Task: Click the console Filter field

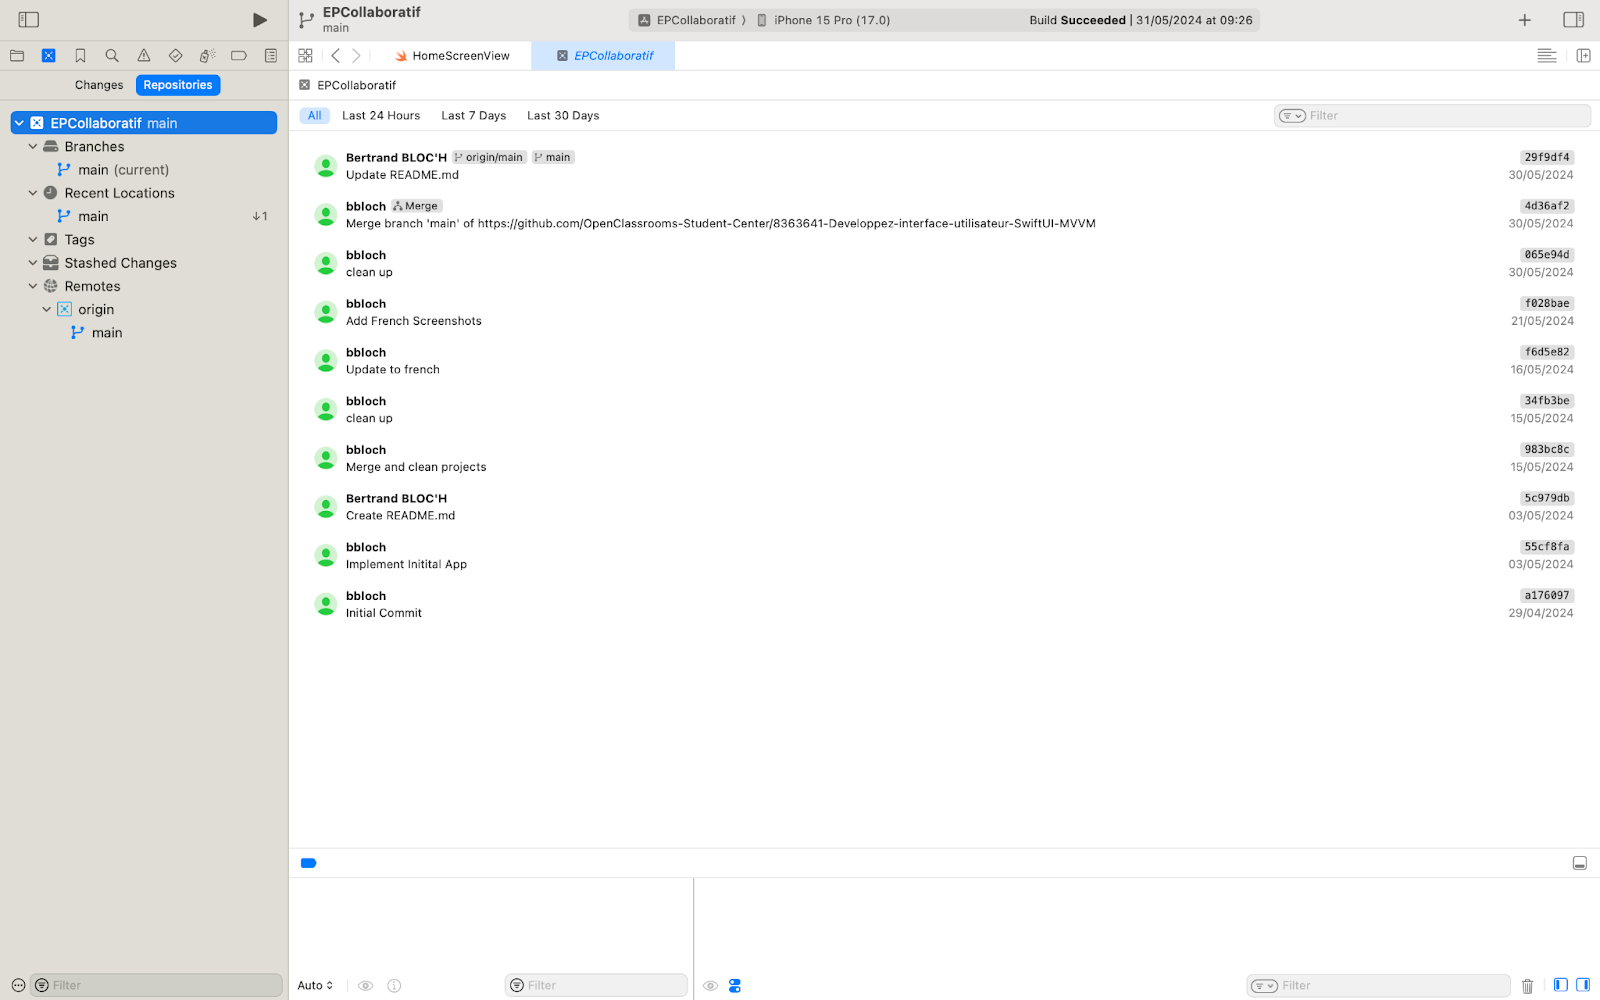Action: (x=1378, y=985)
